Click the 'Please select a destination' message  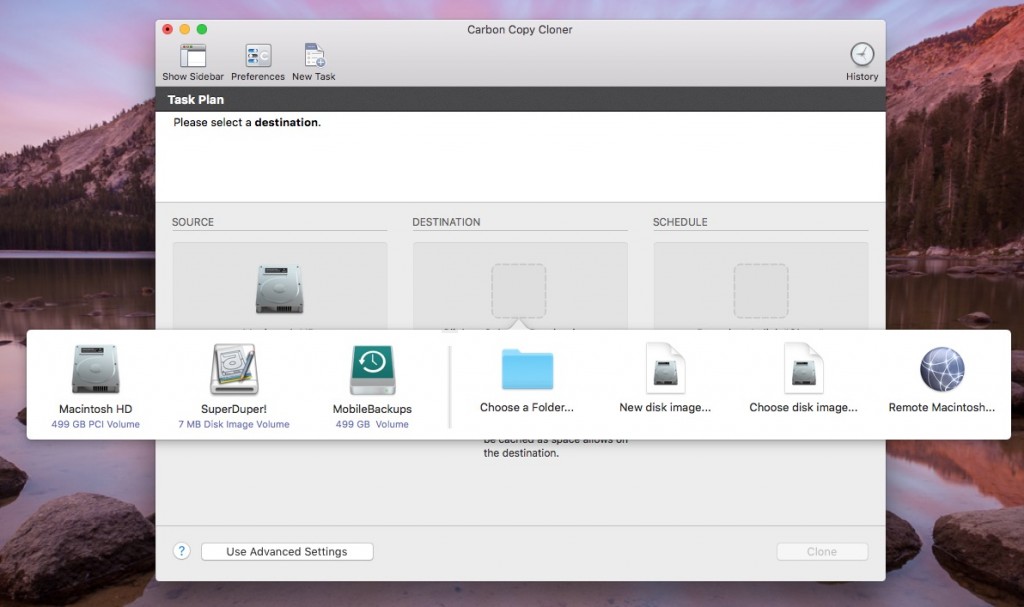click(x=247, y=122)
